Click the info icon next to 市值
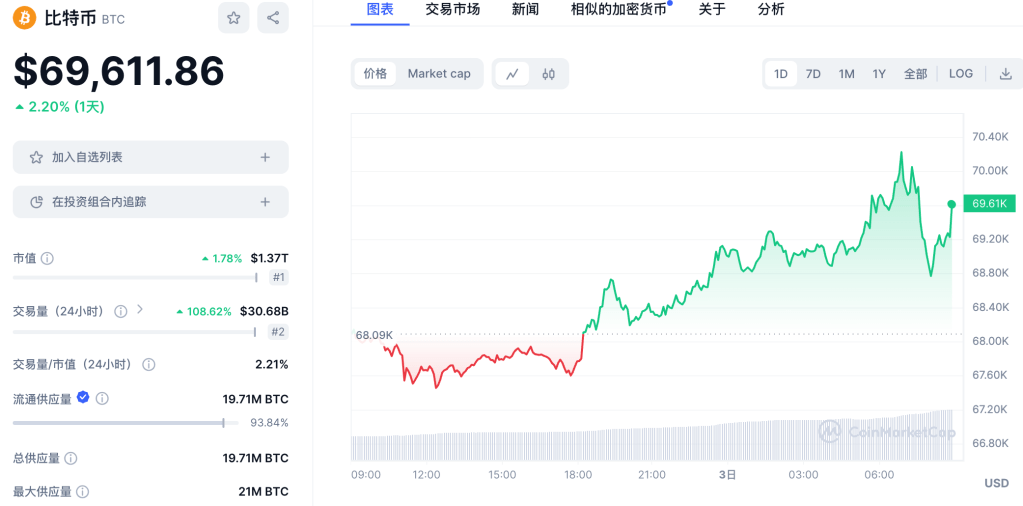Screen dimensions: 1023x506 coord(47,258)
